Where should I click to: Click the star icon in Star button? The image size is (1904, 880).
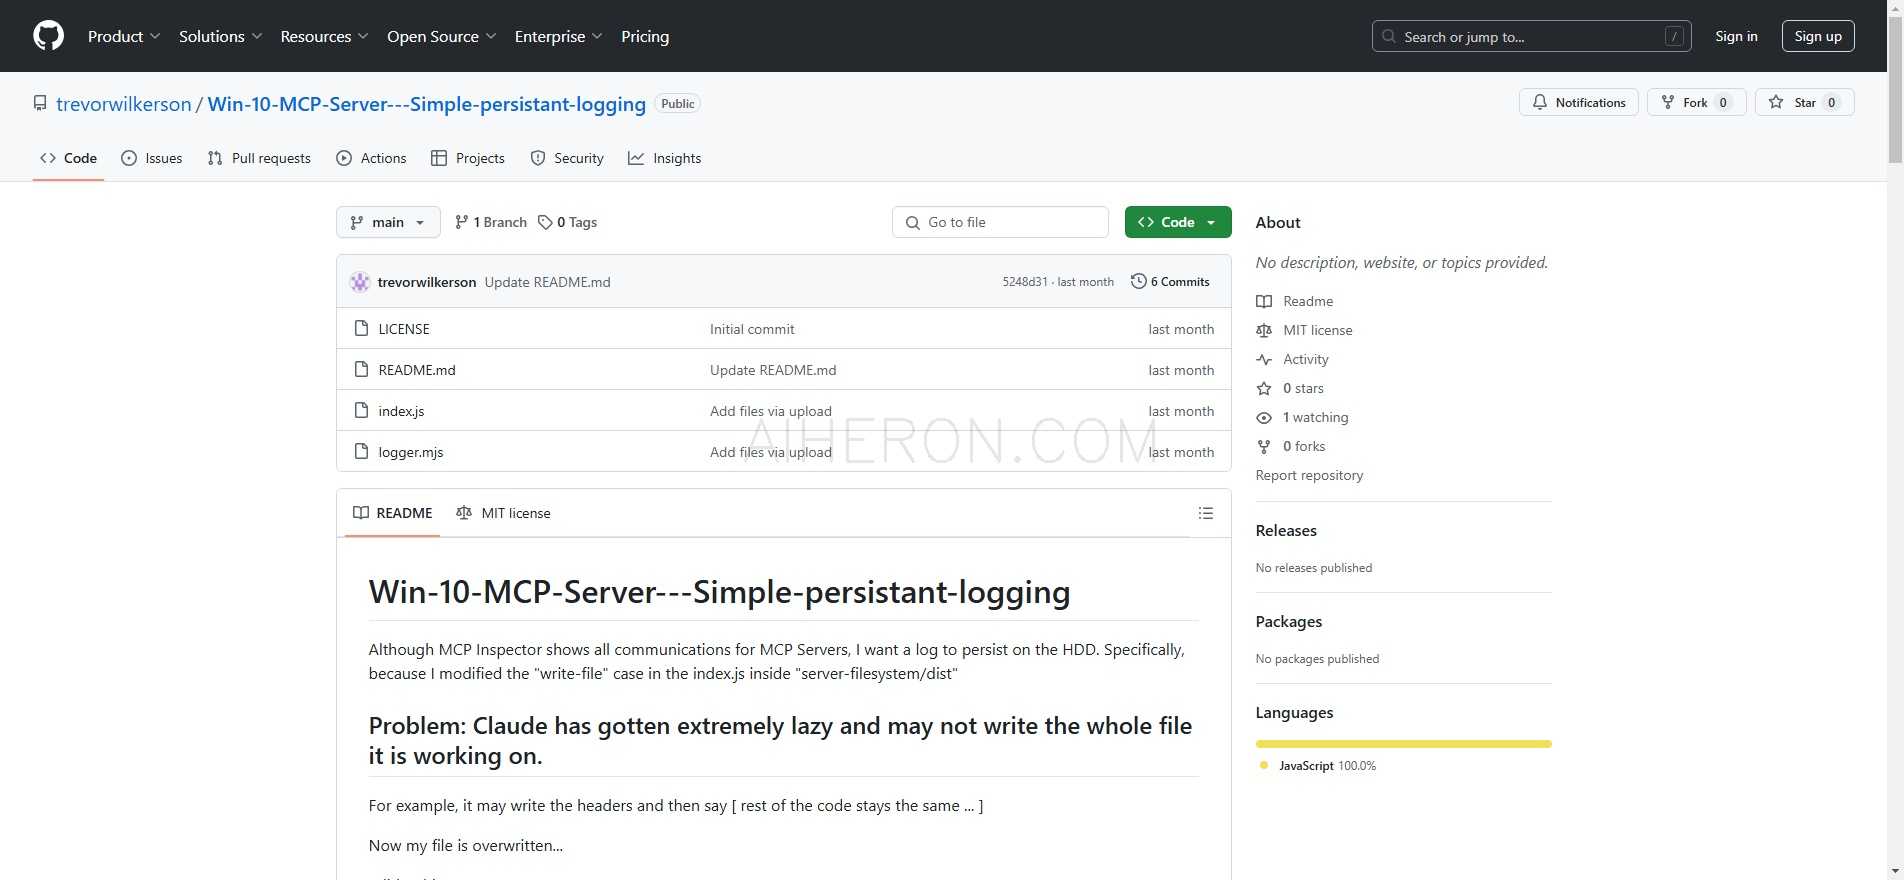(x=1776, y=102)
